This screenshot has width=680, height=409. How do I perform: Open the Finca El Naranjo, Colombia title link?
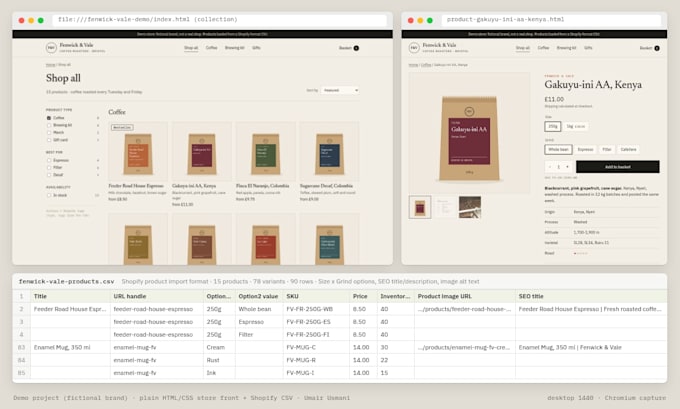tap(262, 186)
